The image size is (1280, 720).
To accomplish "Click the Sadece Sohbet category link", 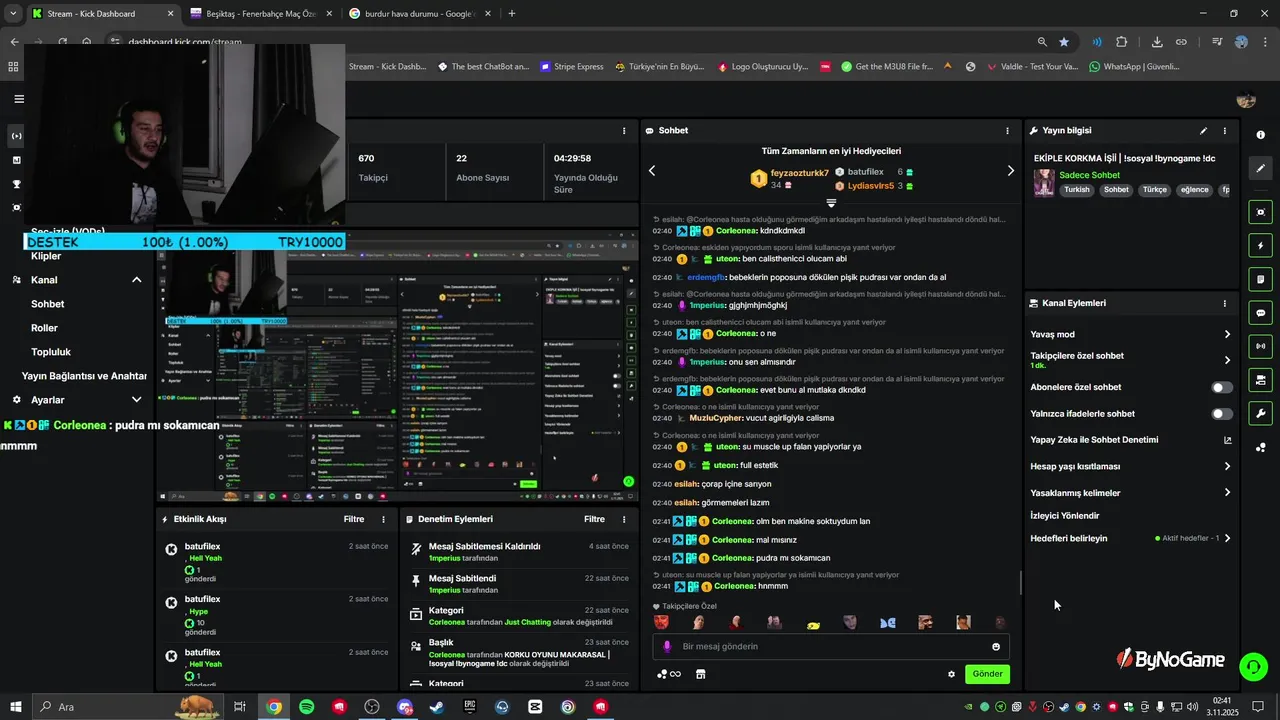I will coord(1089,175).
